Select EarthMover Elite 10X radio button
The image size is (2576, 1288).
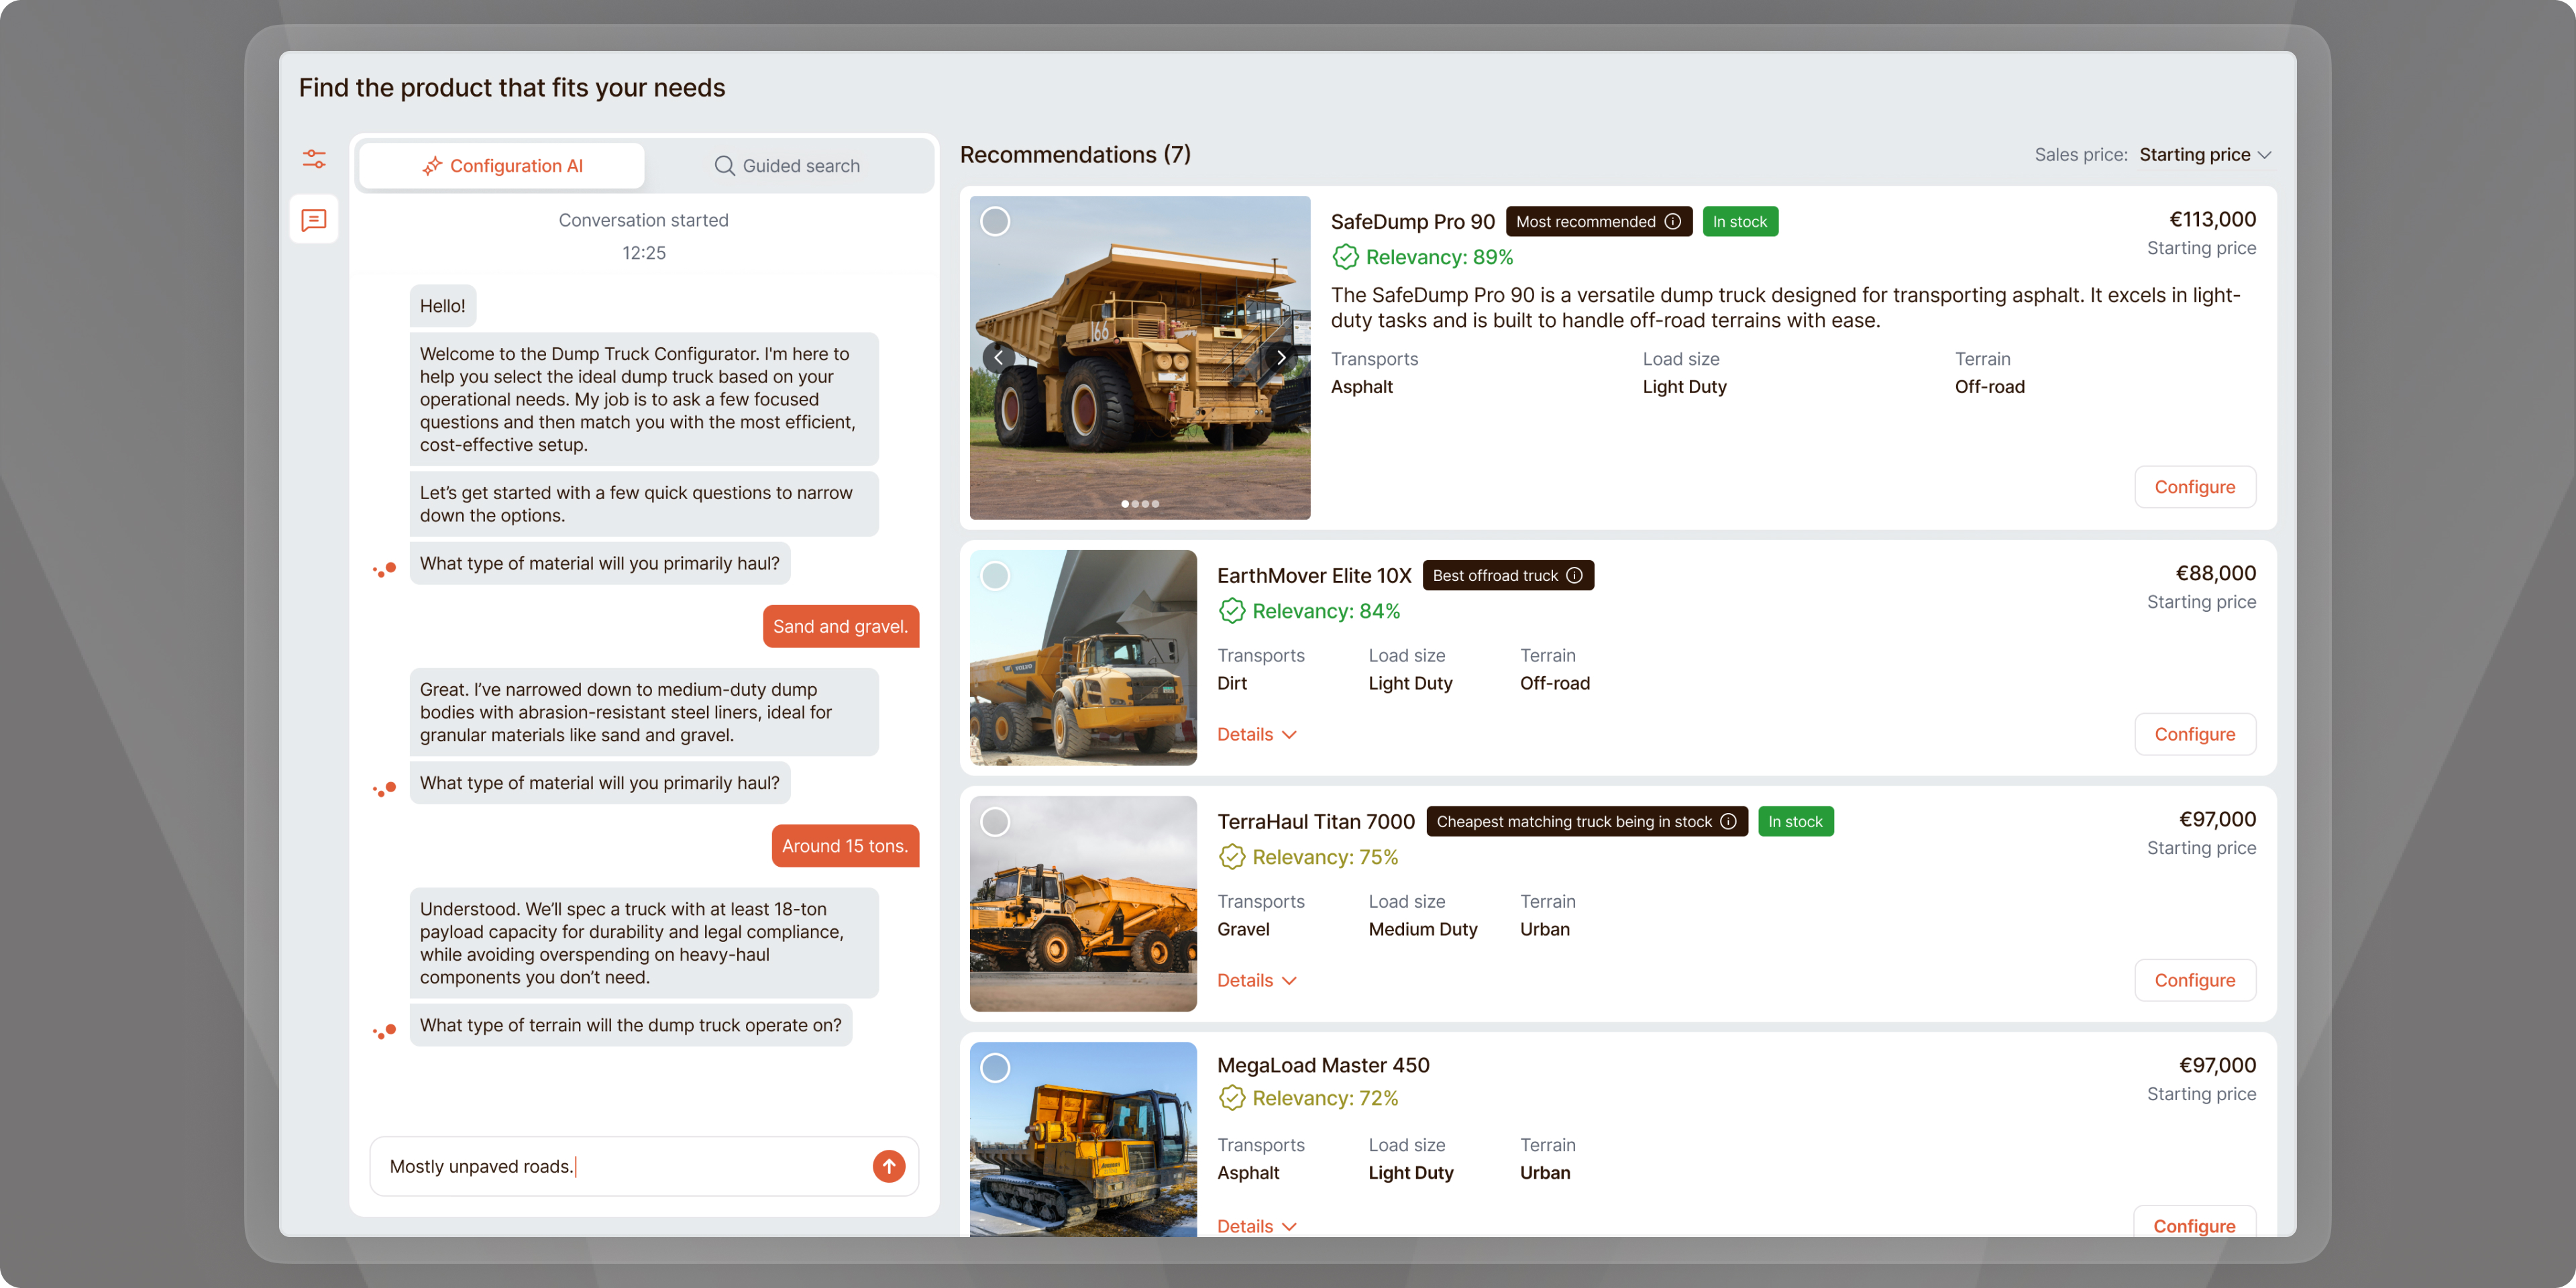point(995,576)
